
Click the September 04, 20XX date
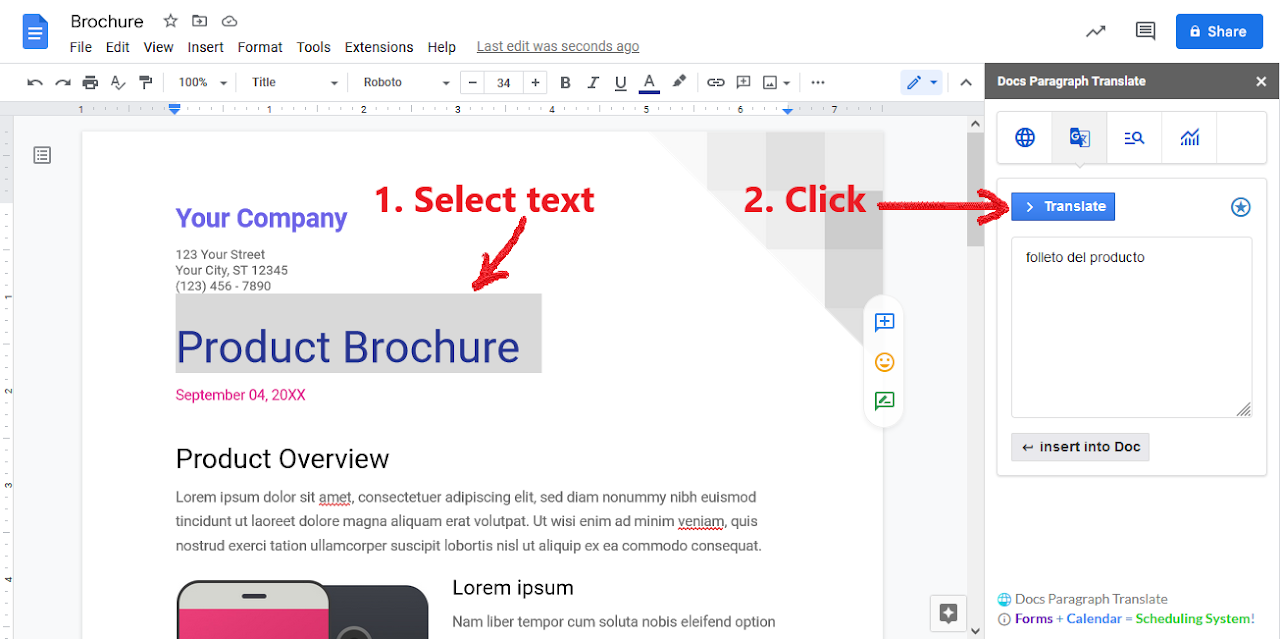pyautogui.click(x=240, y=395)
